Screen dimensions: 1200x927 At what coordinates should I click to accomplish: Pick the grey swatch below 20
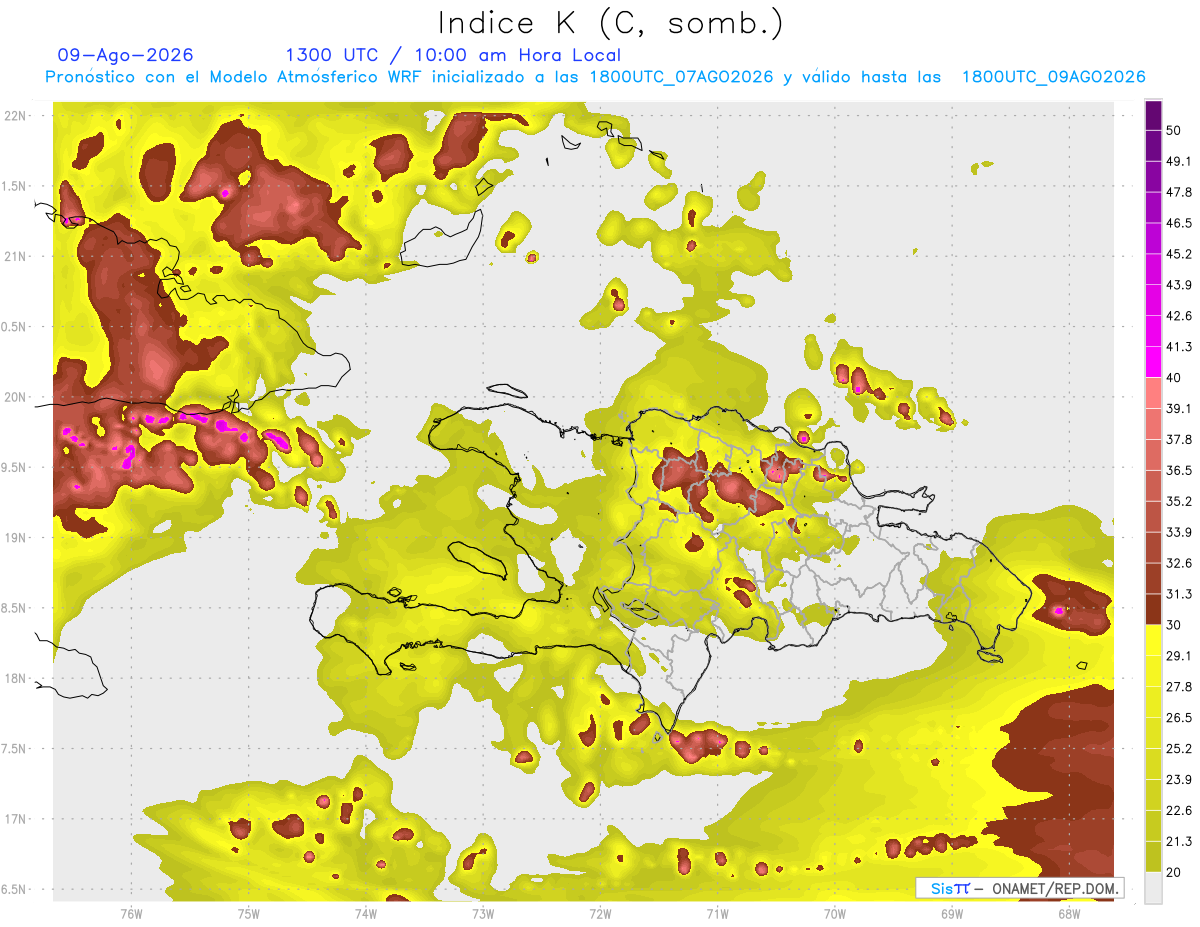1153,887
